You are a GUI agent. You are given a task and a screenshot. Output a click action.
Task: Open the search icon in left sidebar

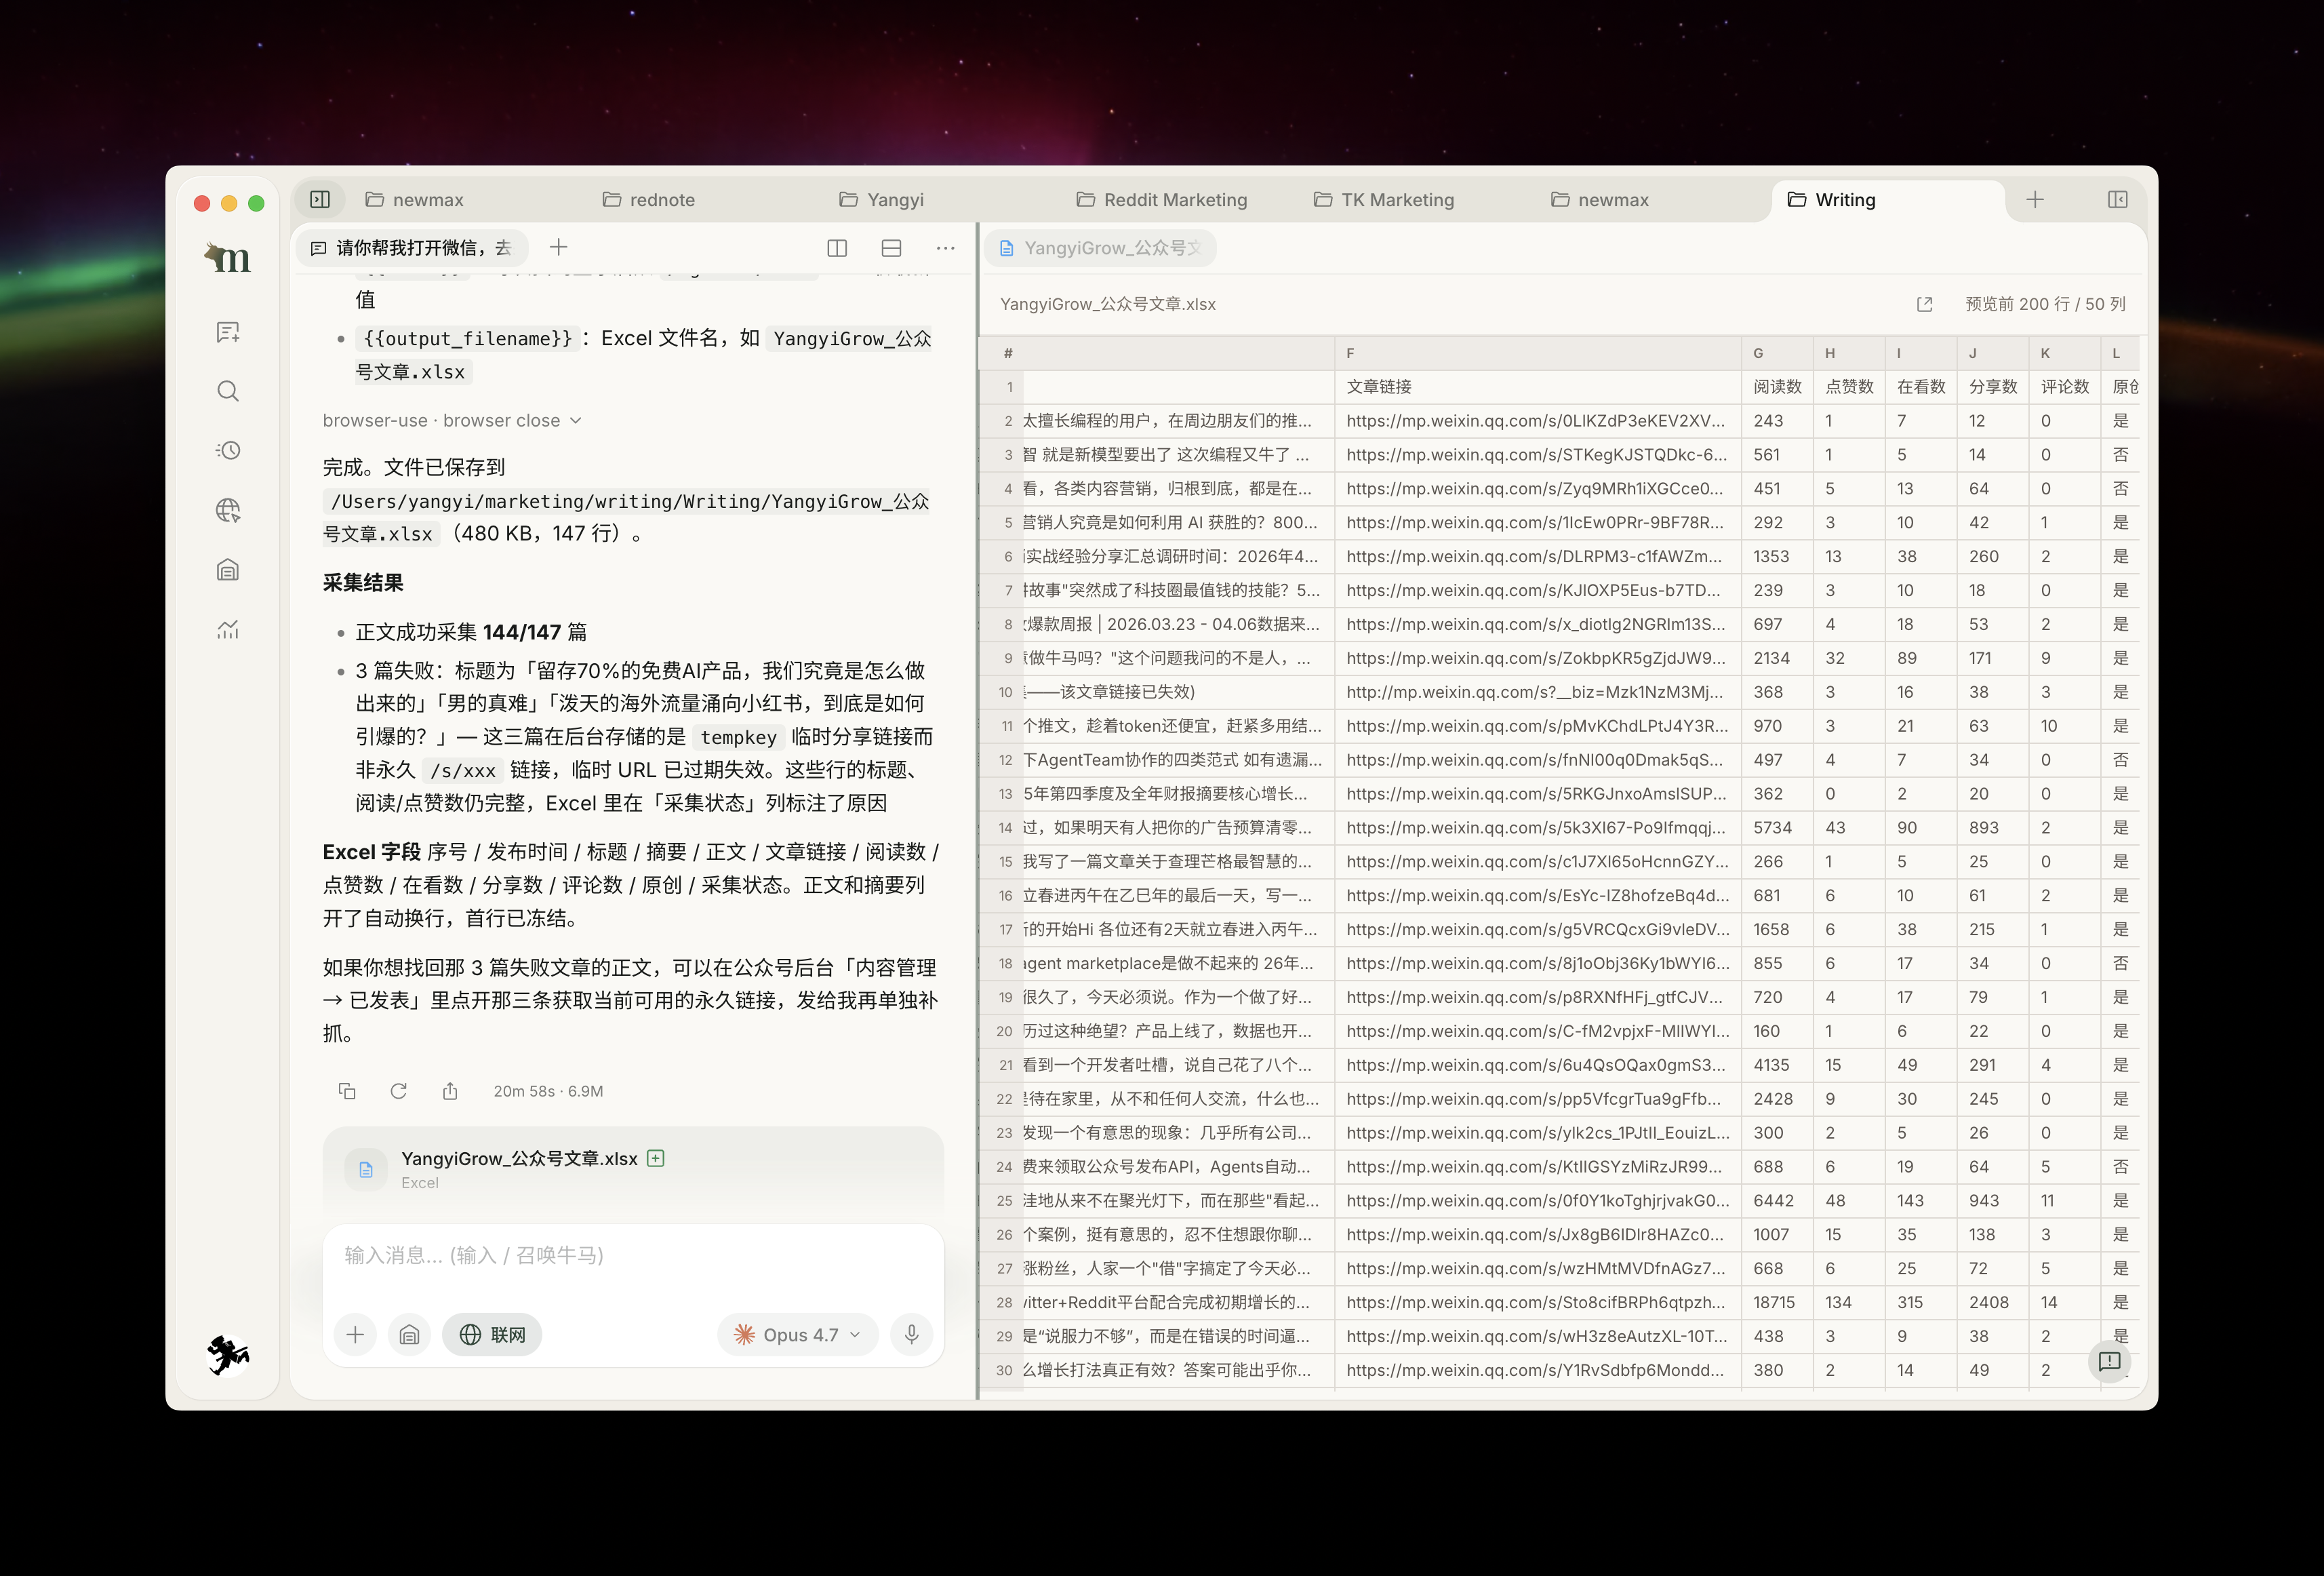[228, 391]
